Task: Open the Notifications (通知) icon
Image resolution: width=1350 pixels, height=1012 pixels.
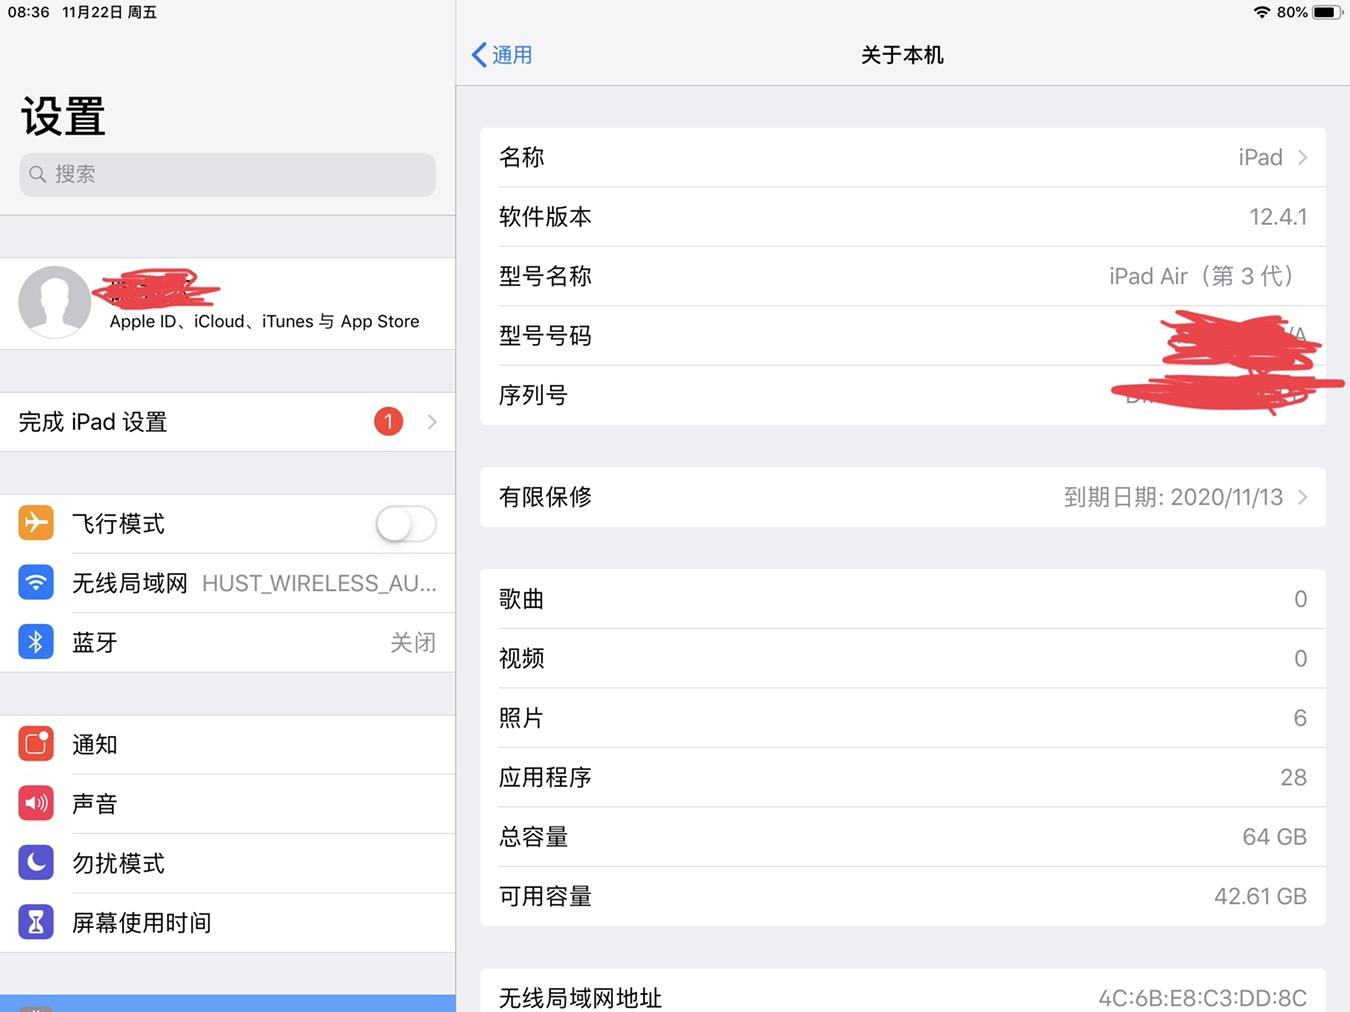Action: click(x=36, y=744)
